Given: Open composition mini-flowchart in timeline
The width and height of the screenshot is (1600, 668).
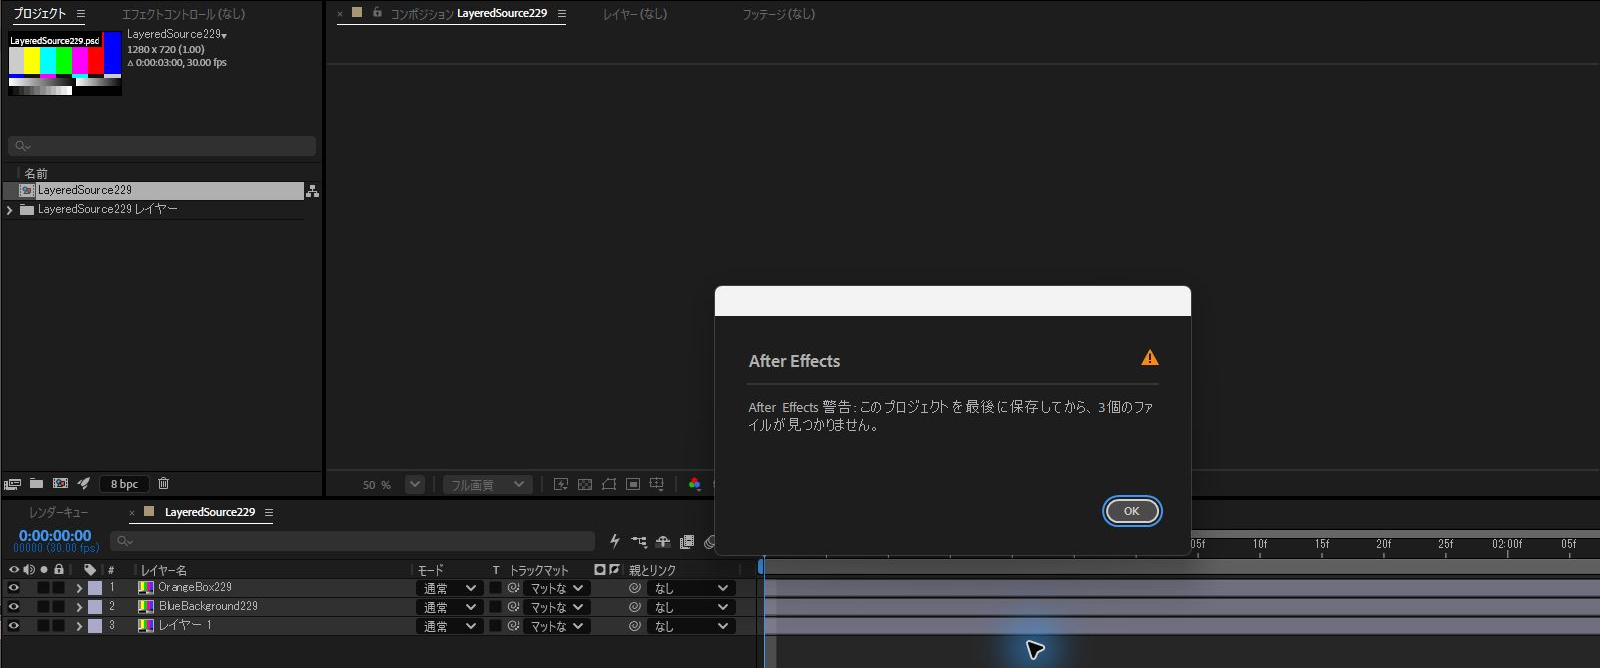Looking at the screenshot, I should click(639, 541).
